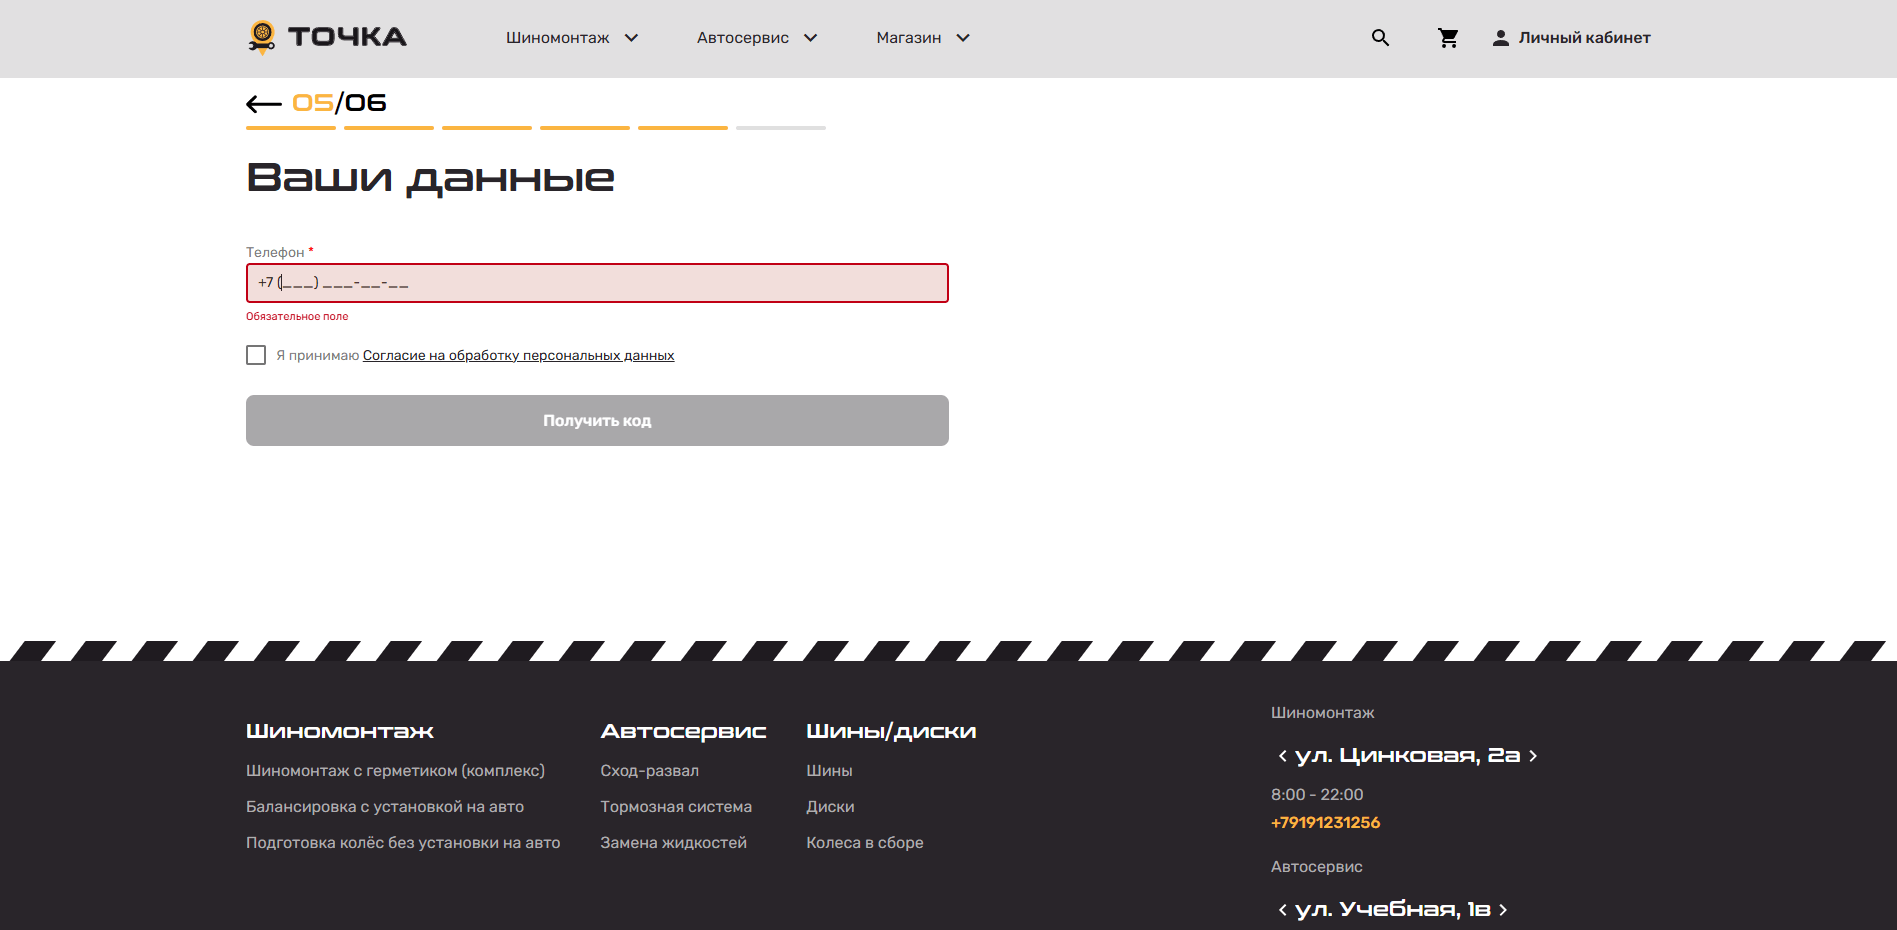Call phone number +79191231256
Viewport: 1897px width, 930px height.
tap(1325, 823)
